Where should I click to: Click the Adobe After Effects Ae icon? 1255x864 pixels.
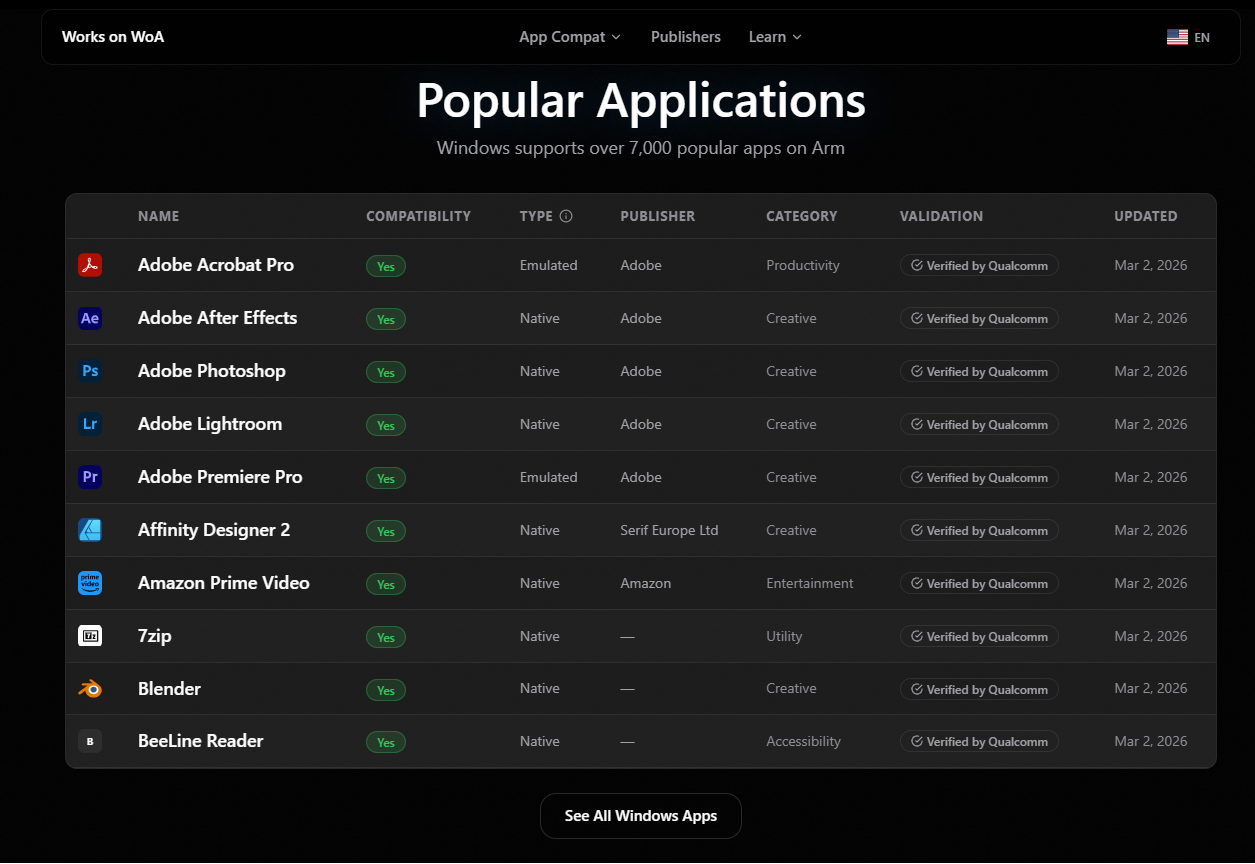tap(90, 318)
